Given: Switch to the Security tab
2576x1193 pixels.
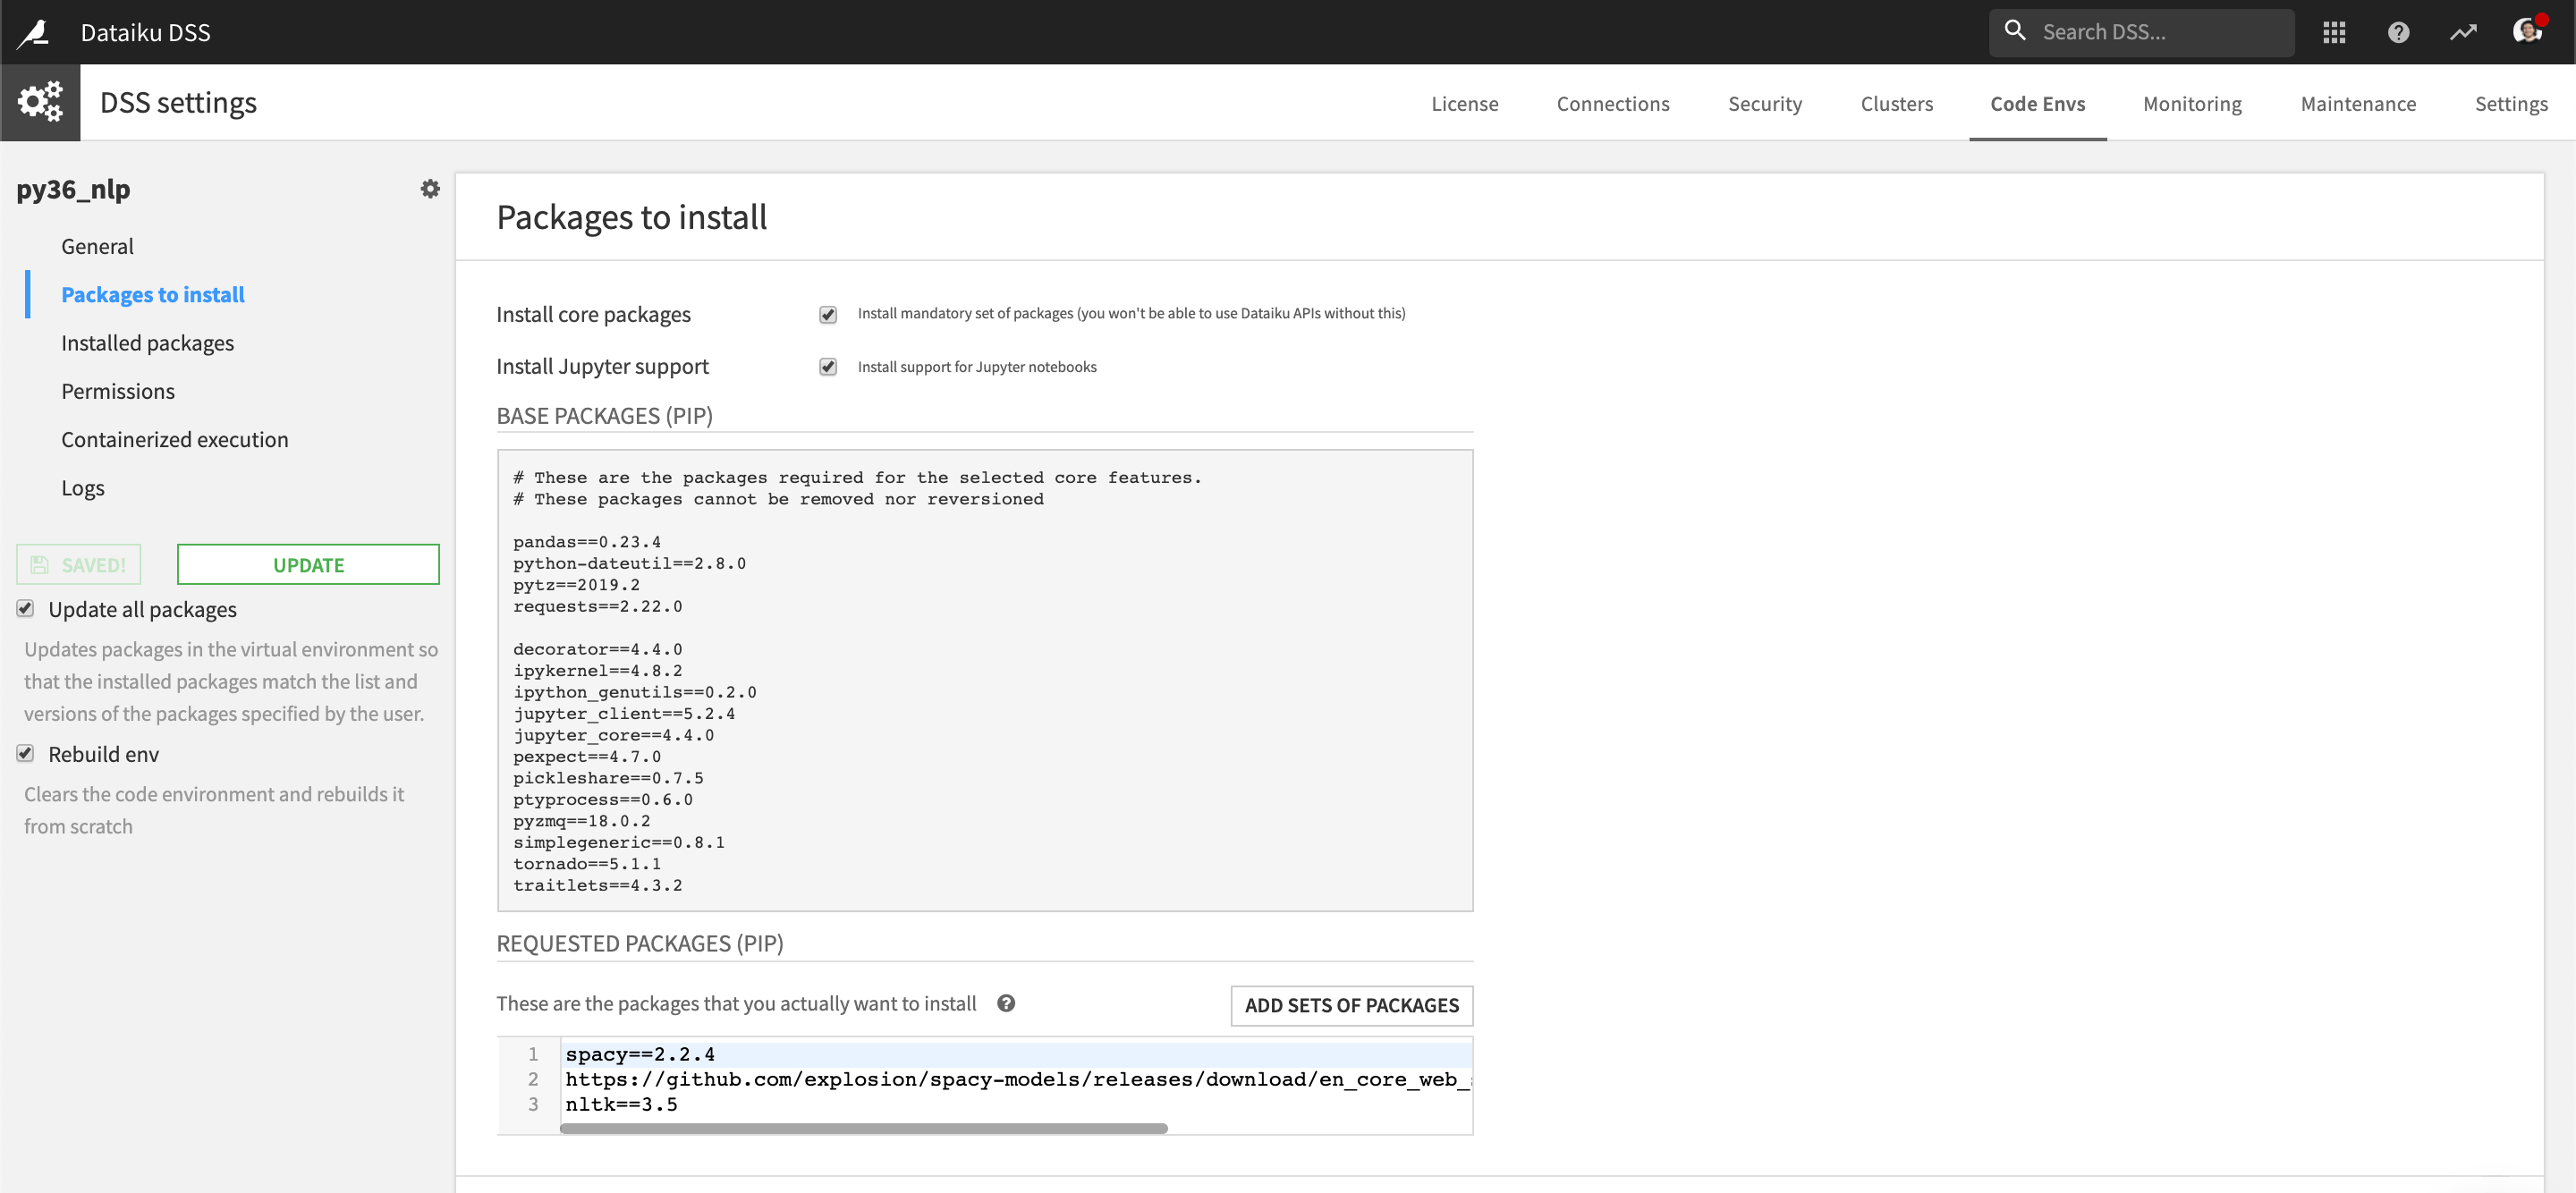Looking at the screenshot, I should [1764, 104].
